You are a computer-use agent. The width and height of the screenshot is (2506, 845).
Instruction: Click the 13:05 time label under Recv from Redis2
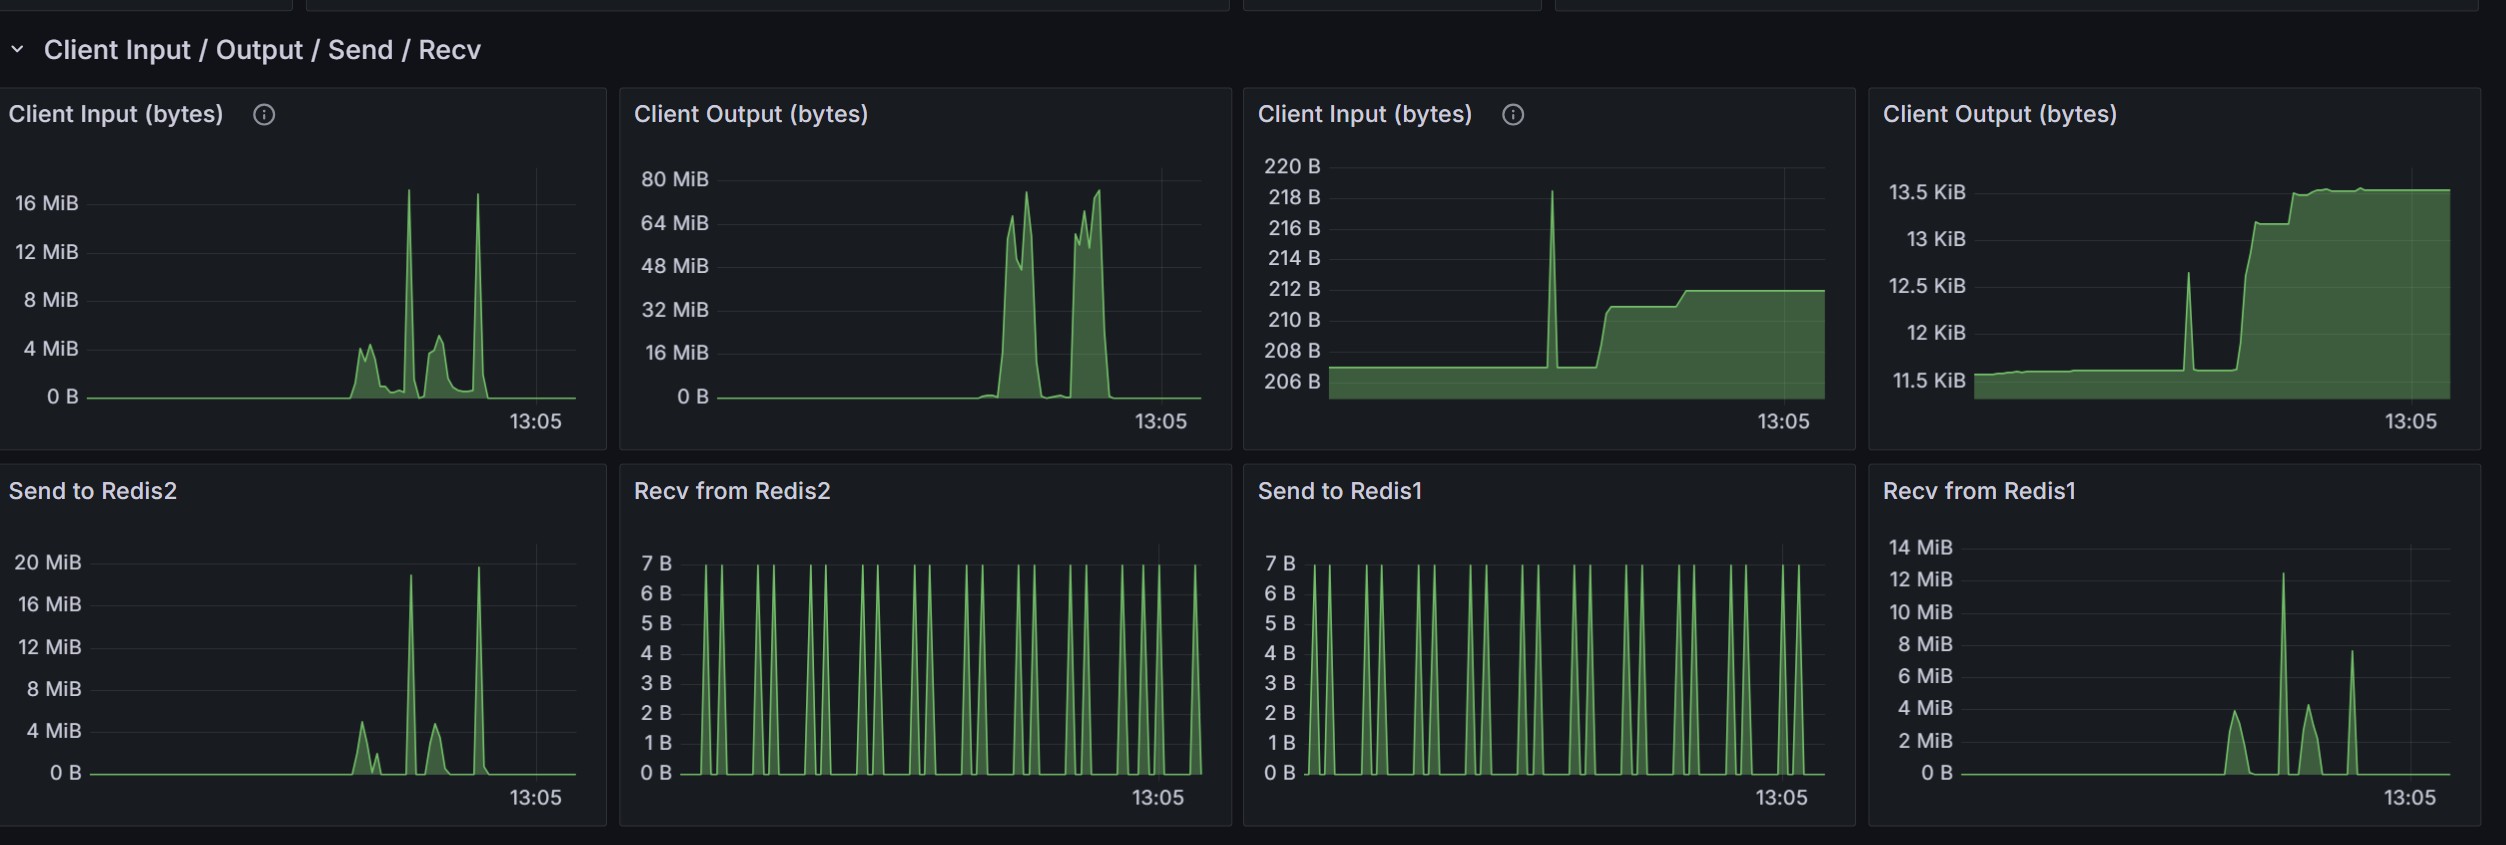[x=1157, y=798]
